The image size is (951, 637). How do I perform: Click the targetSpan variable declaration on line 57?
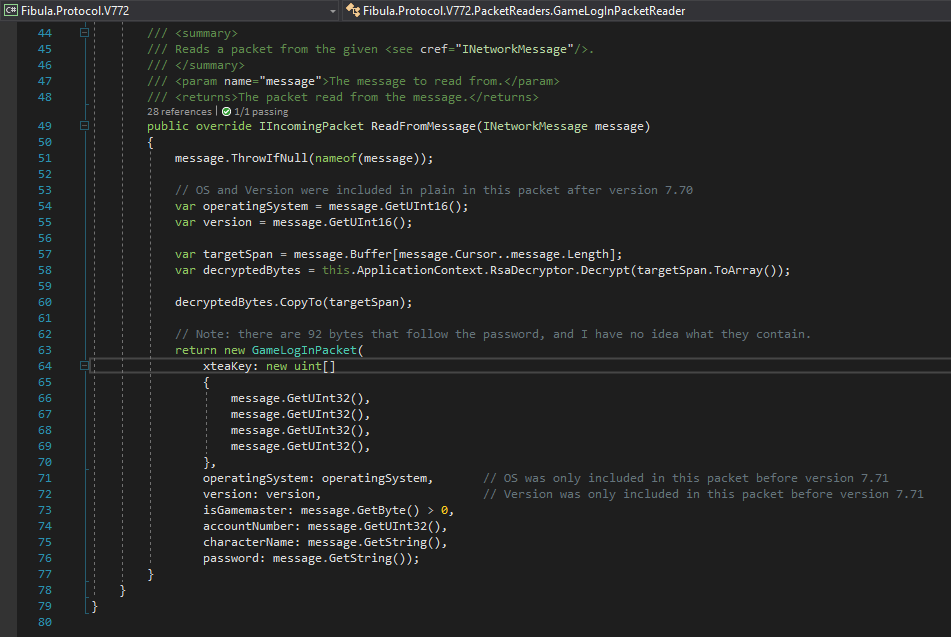click(238, 254)
